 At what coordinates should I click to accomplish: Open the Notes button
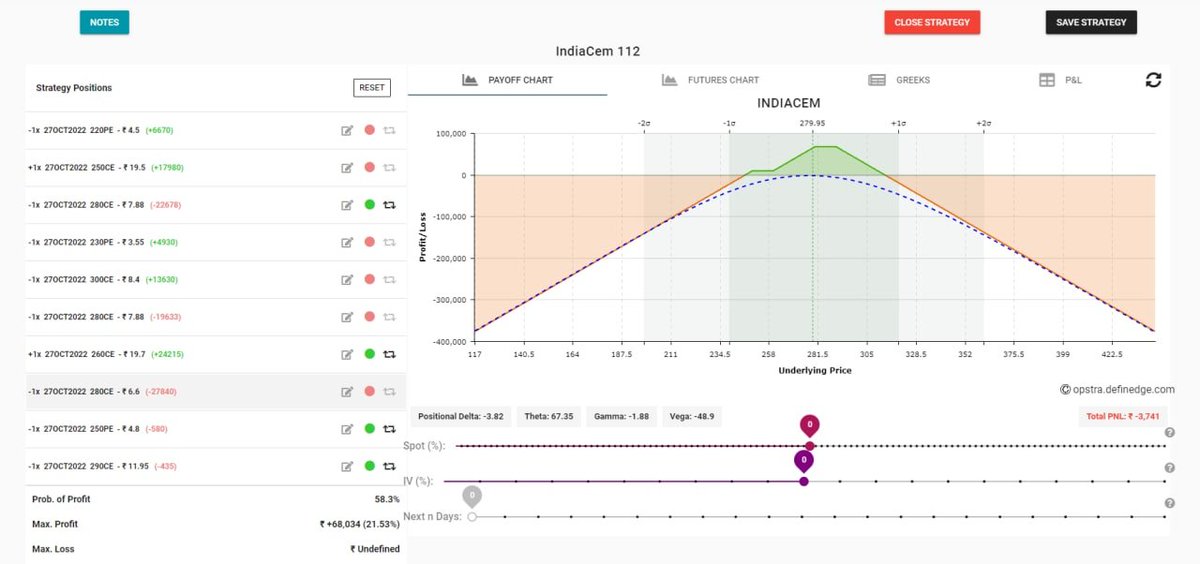click(105, 22)
